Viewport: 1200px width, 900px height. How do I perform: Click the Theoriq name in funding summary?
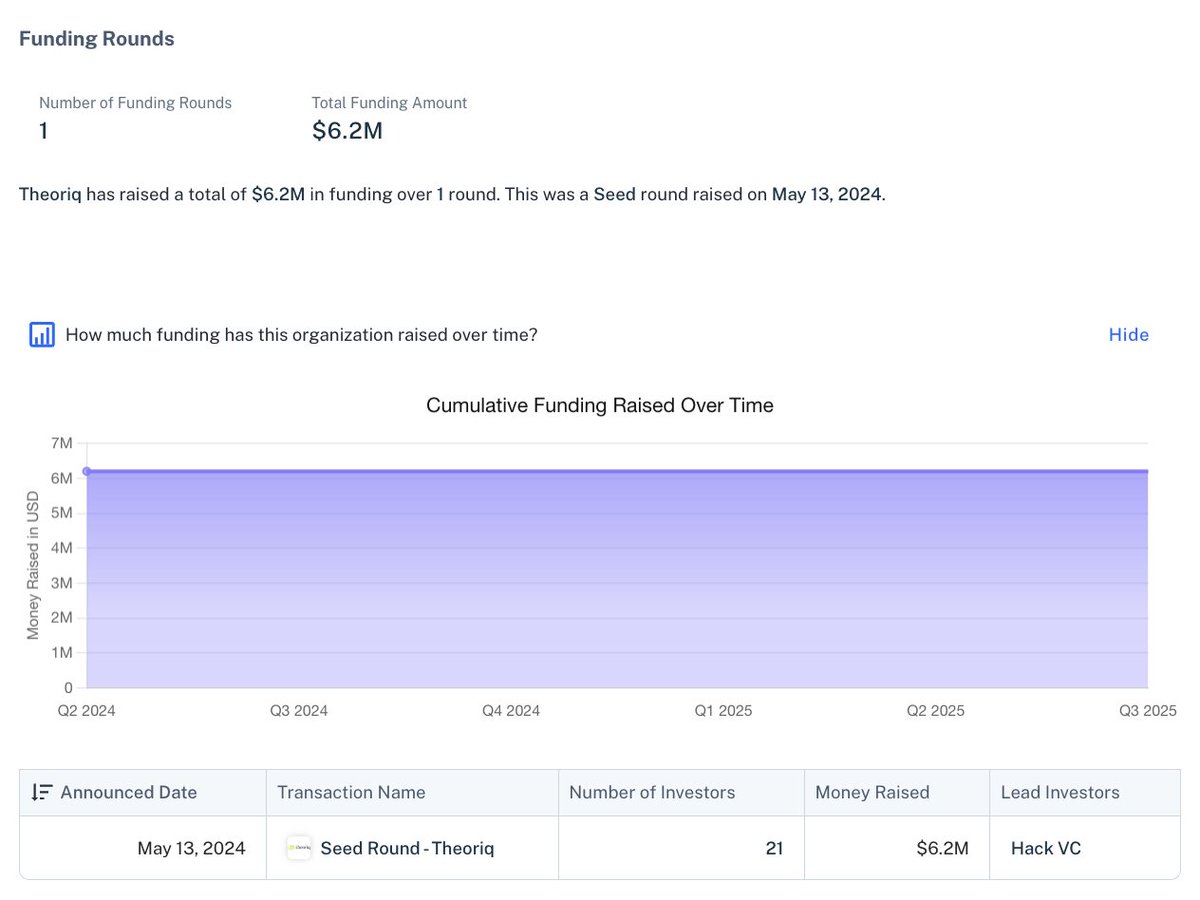50,194
